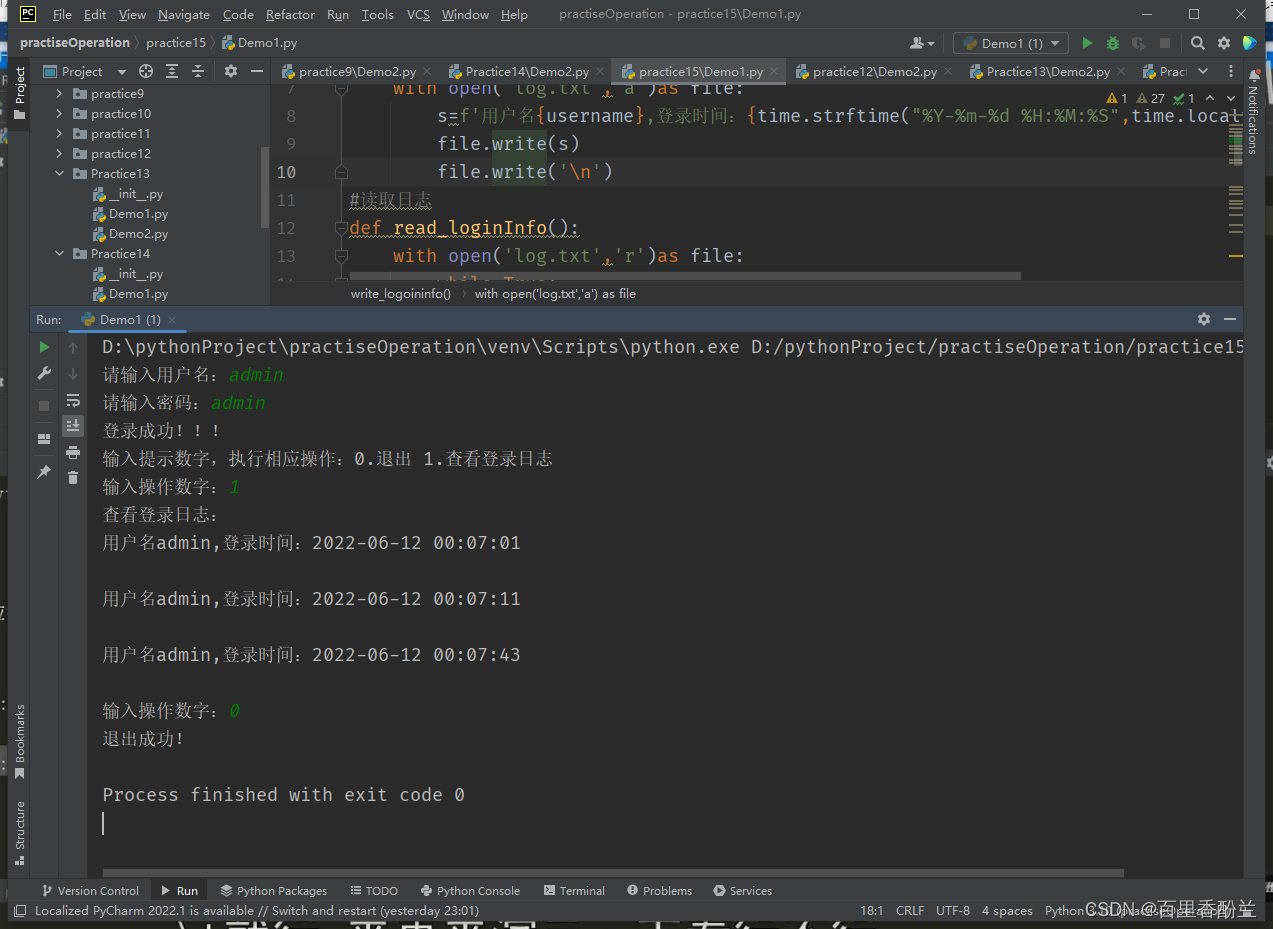Screen dimensions: 1273x929
Task: Click the CRLF line separator in the status bar
Action: coord(910,910)
